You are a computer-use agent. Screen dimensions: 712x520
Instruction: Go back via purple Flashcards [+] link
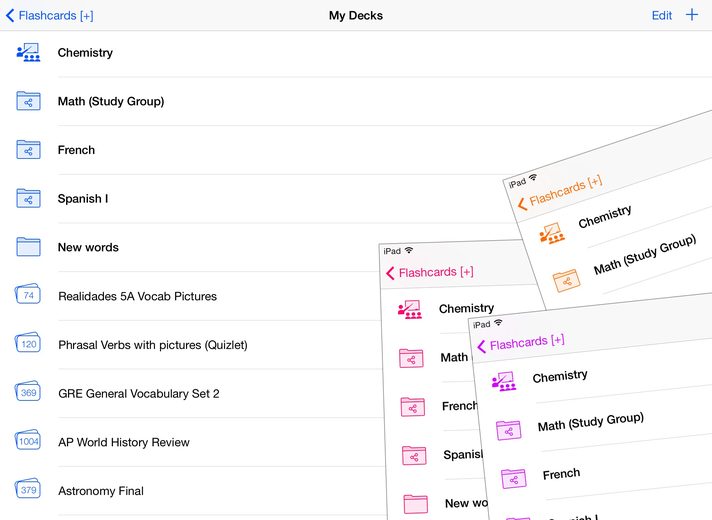point(521,343)
